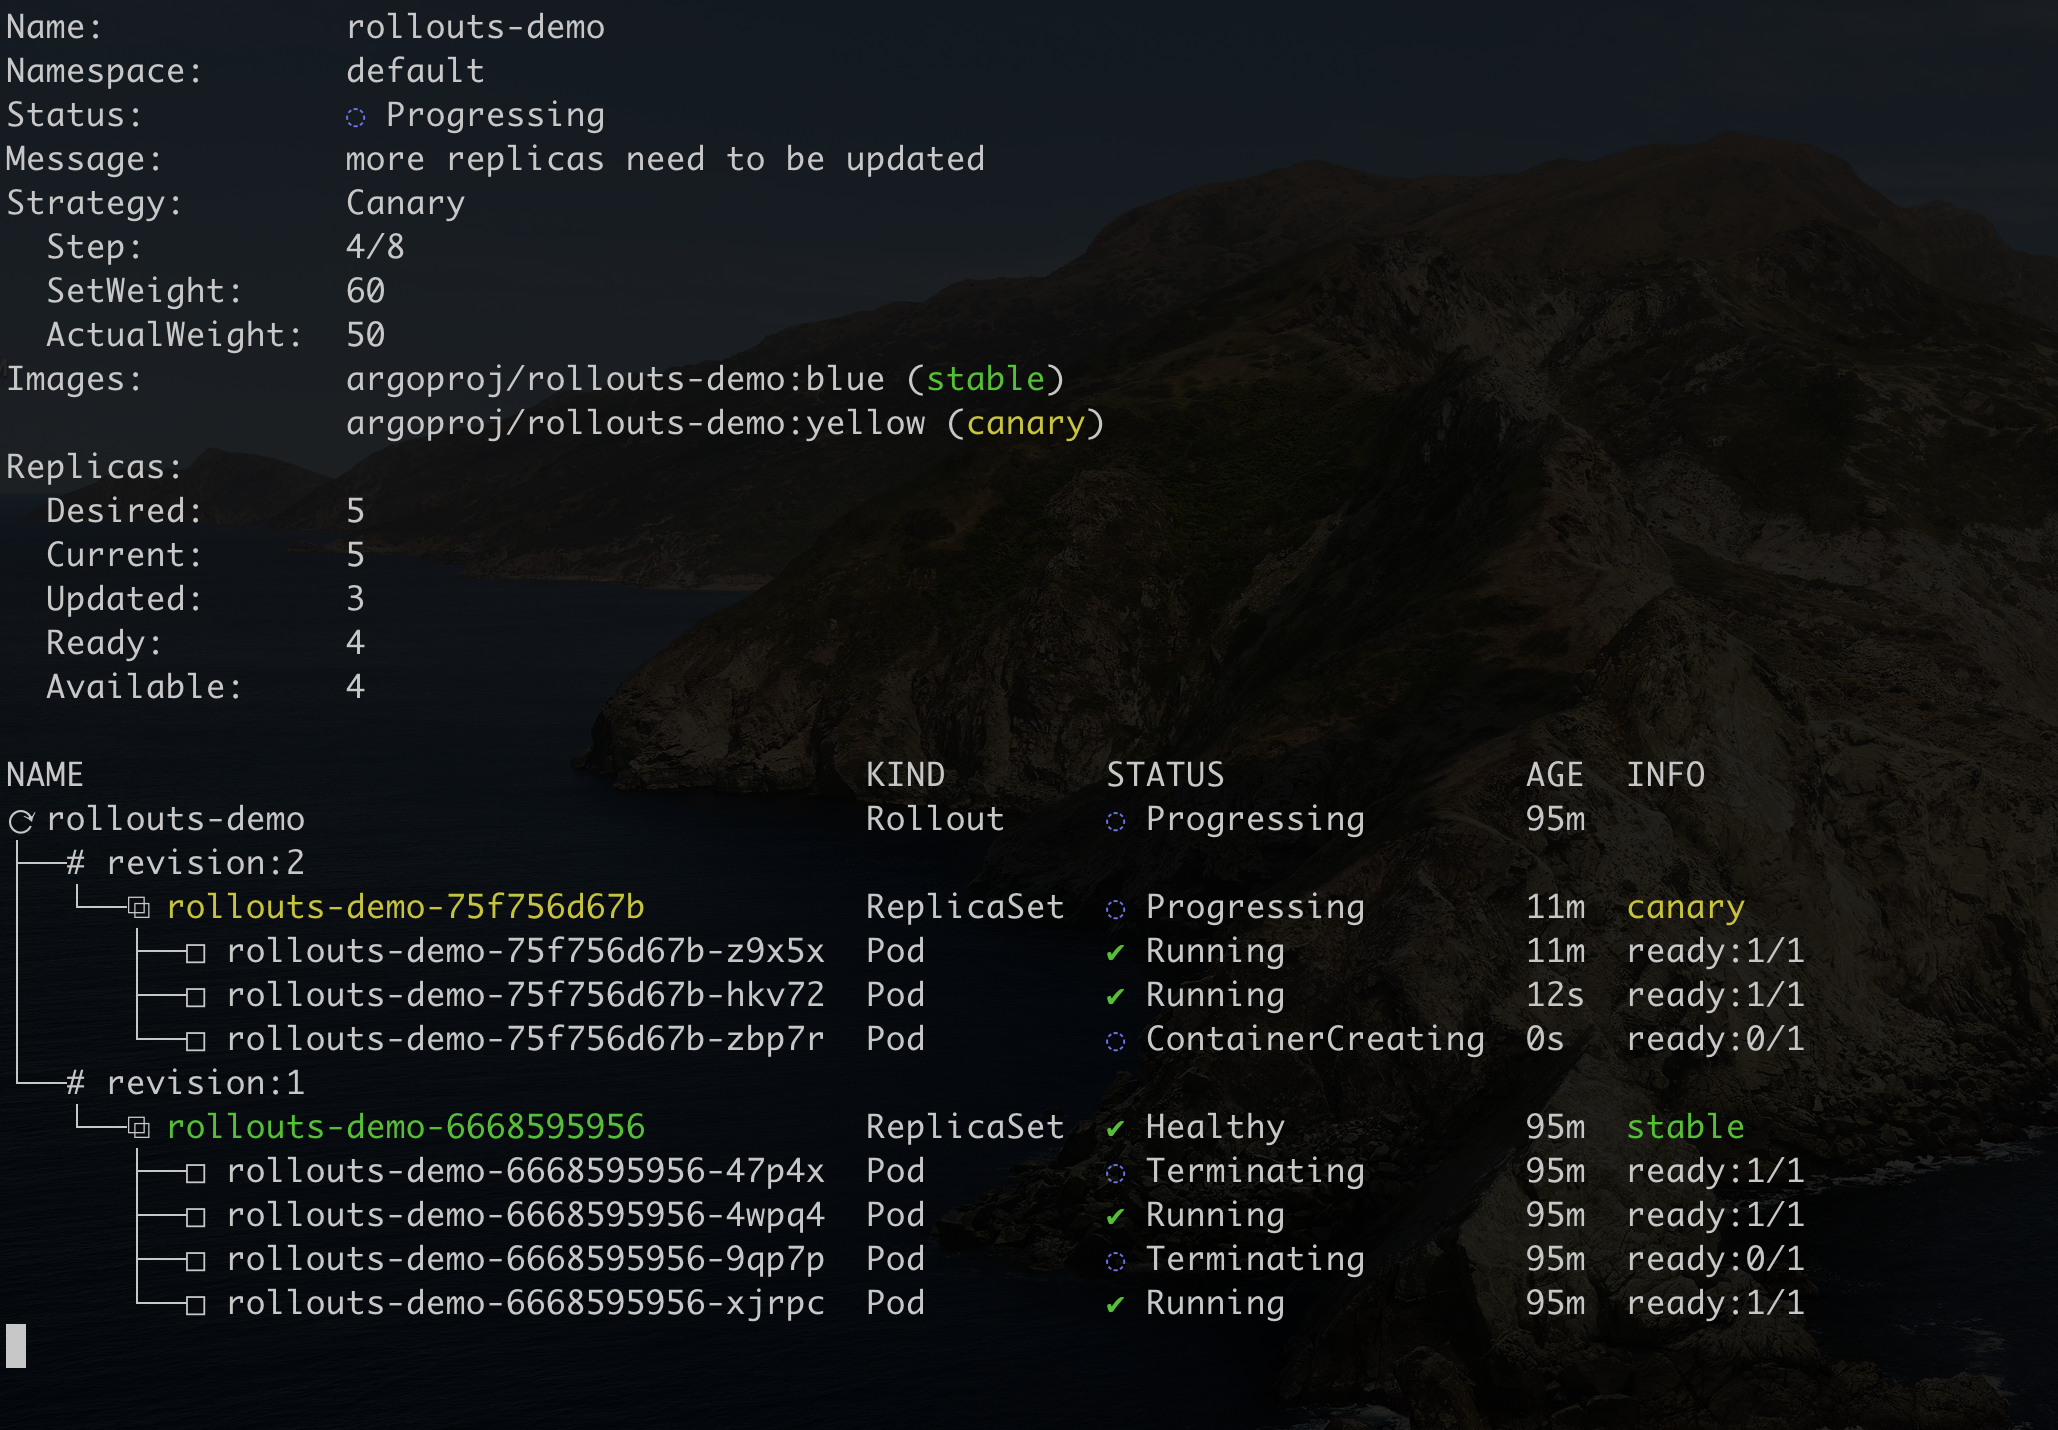Select the revision:2 tree node
Screen dimensions: 2058x1430
(204, 863)
